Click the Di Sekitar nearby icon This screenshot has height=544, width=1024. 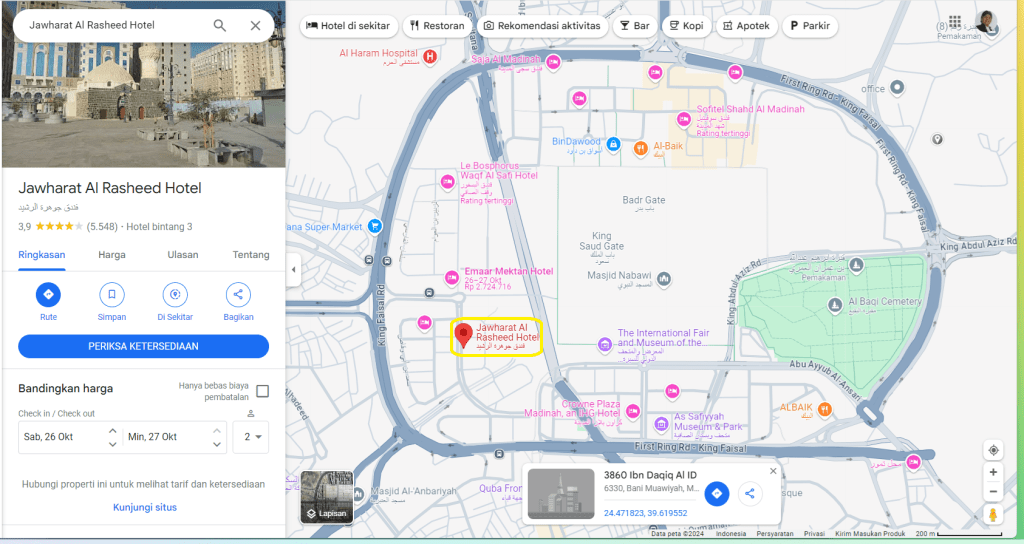pos(175,295)
